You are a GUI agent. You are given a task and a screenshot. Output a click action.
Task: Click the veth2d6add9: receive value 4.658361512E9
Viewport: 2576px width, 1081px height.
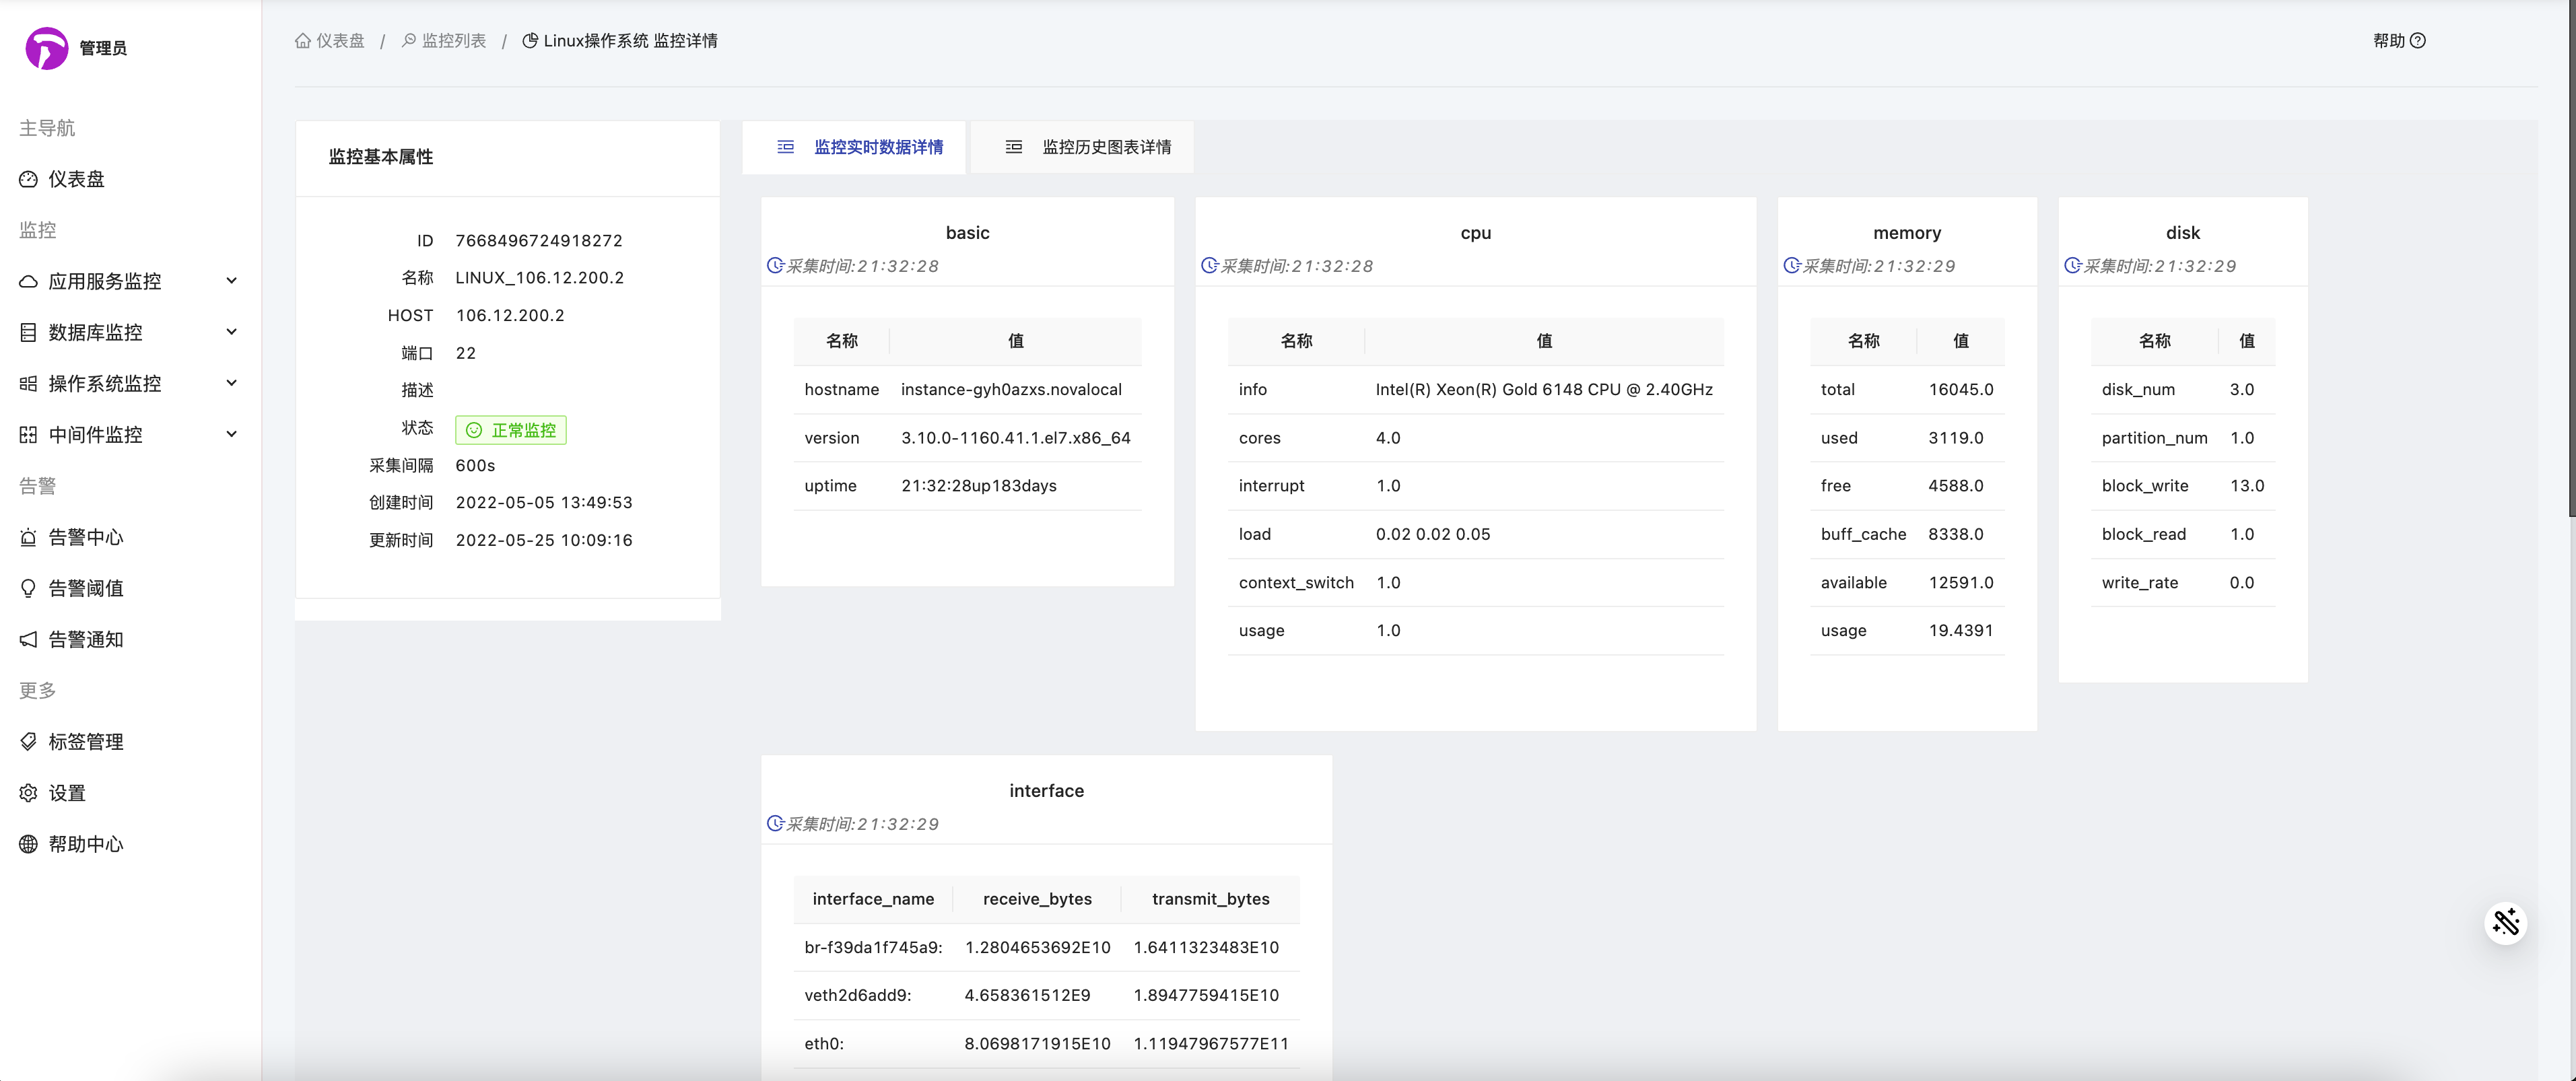[1027, 996]
